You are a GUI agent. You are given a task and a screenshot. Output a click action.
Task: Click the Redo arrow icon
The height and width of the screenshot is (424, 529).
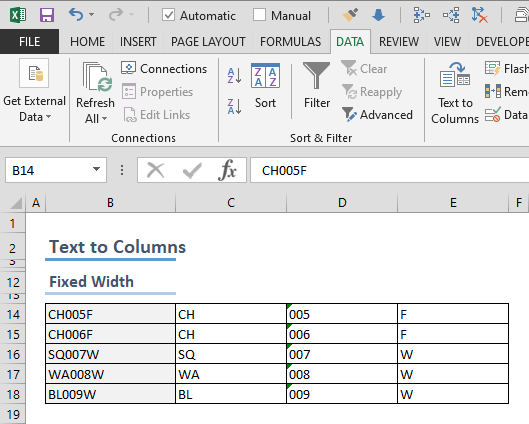(116, 15)
